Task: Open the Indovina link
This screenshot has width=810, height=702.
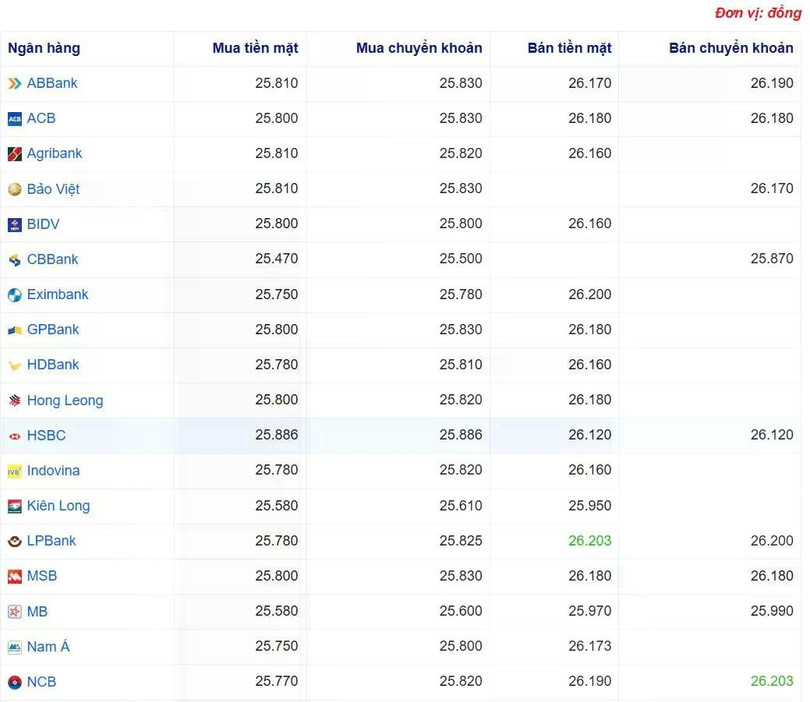Action: (53, 471)
